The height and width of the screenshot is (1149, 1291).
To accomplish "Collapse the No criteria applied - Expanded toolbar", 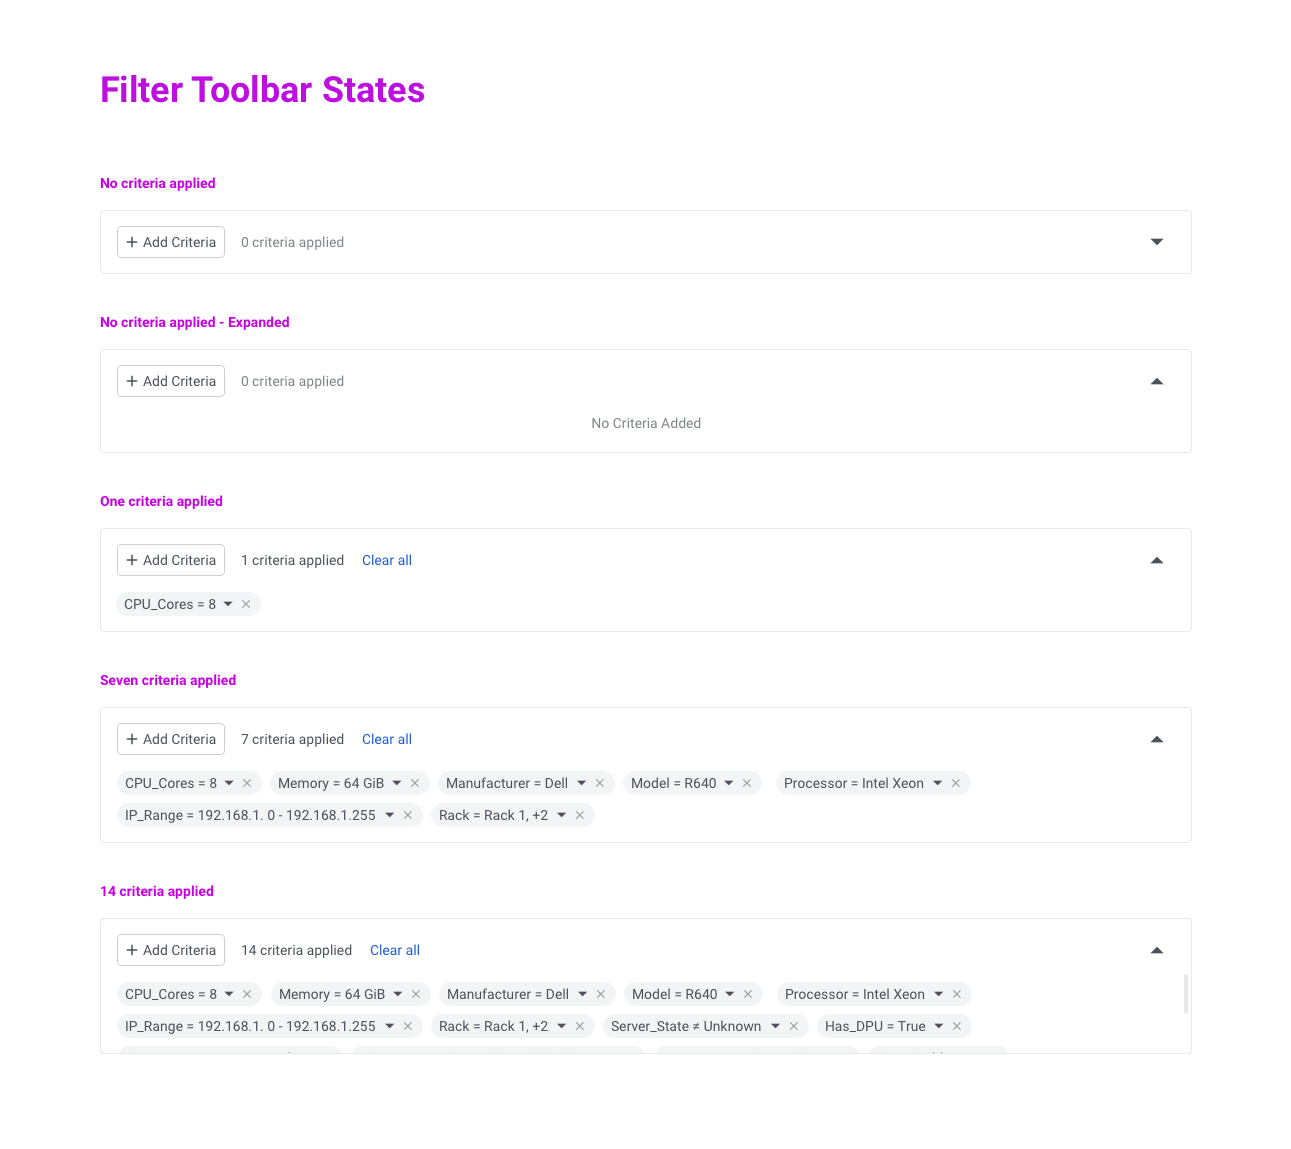I will pyautogui.click(x=1157, y=381).
